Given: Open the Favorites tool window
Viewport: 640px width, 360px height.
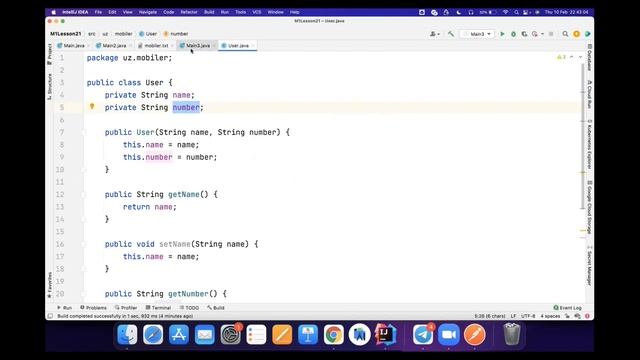Looking at the screenshot, I should 49,285.
